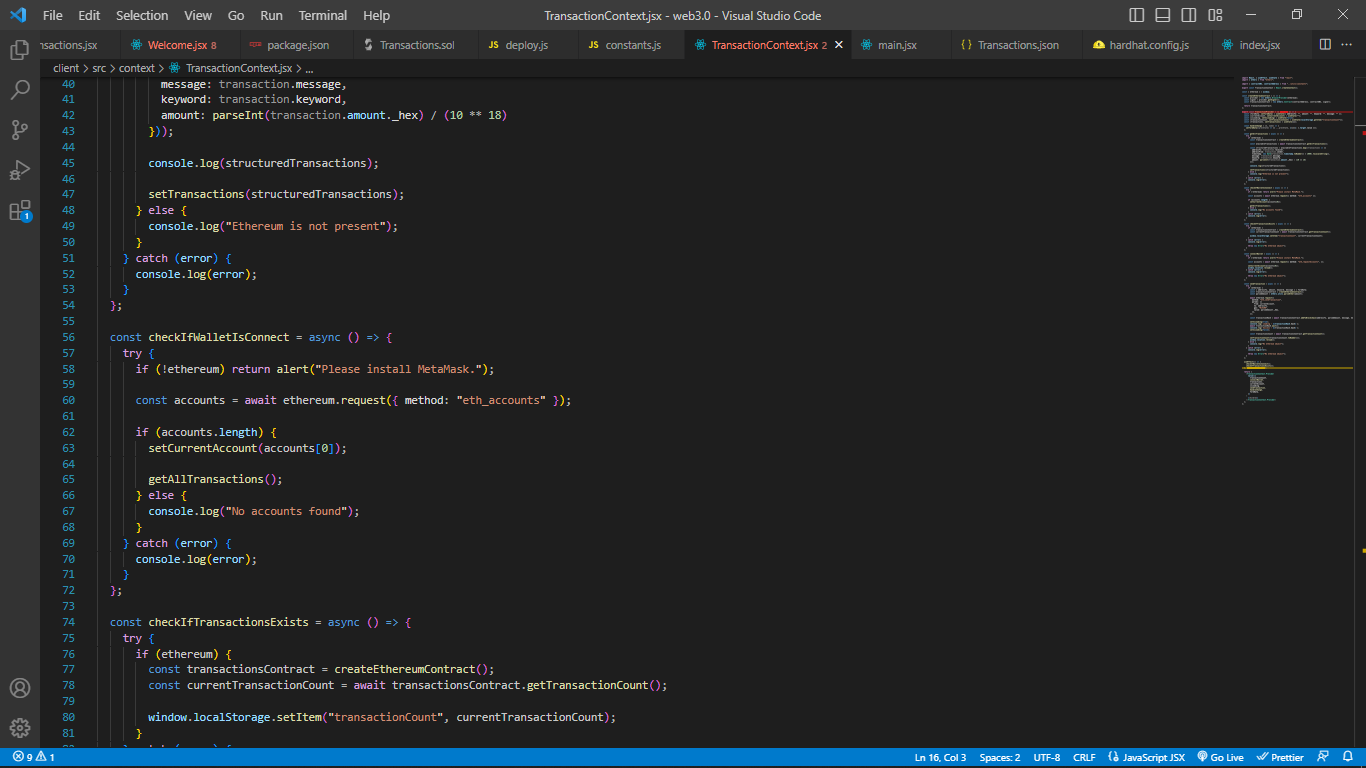This screenshot has height=768, width=1366.
Task: Toggle the Primary Side Bar visibility
Action: pyautogui.click(x=1136, y=15)
